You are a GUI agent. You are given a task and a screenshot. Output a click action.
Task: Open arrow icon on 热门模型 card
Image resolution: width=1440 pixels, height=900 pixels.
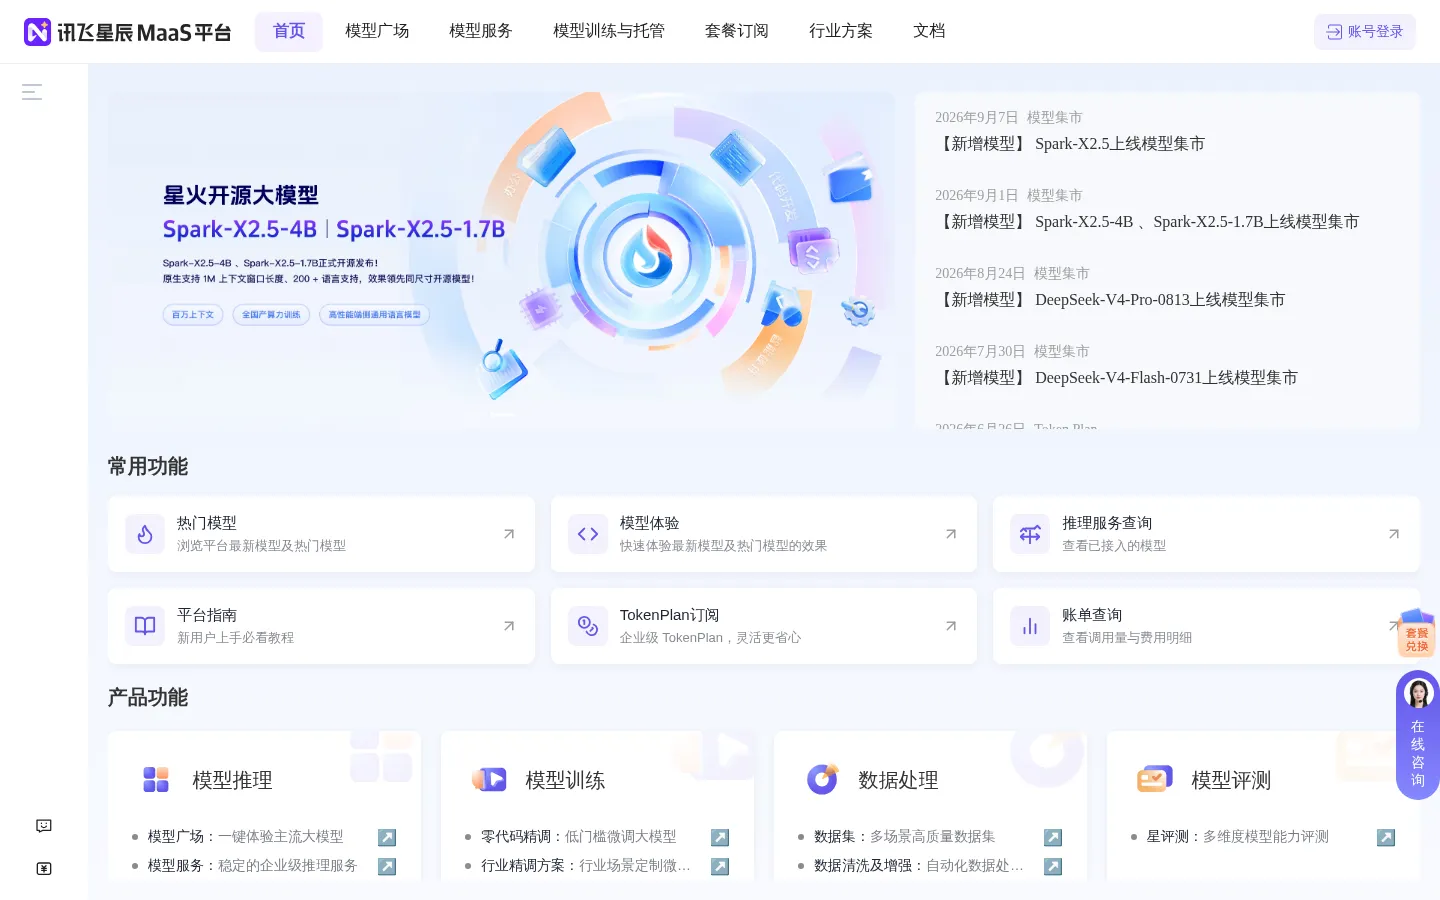pyautogui.click(x=509, y=534)
